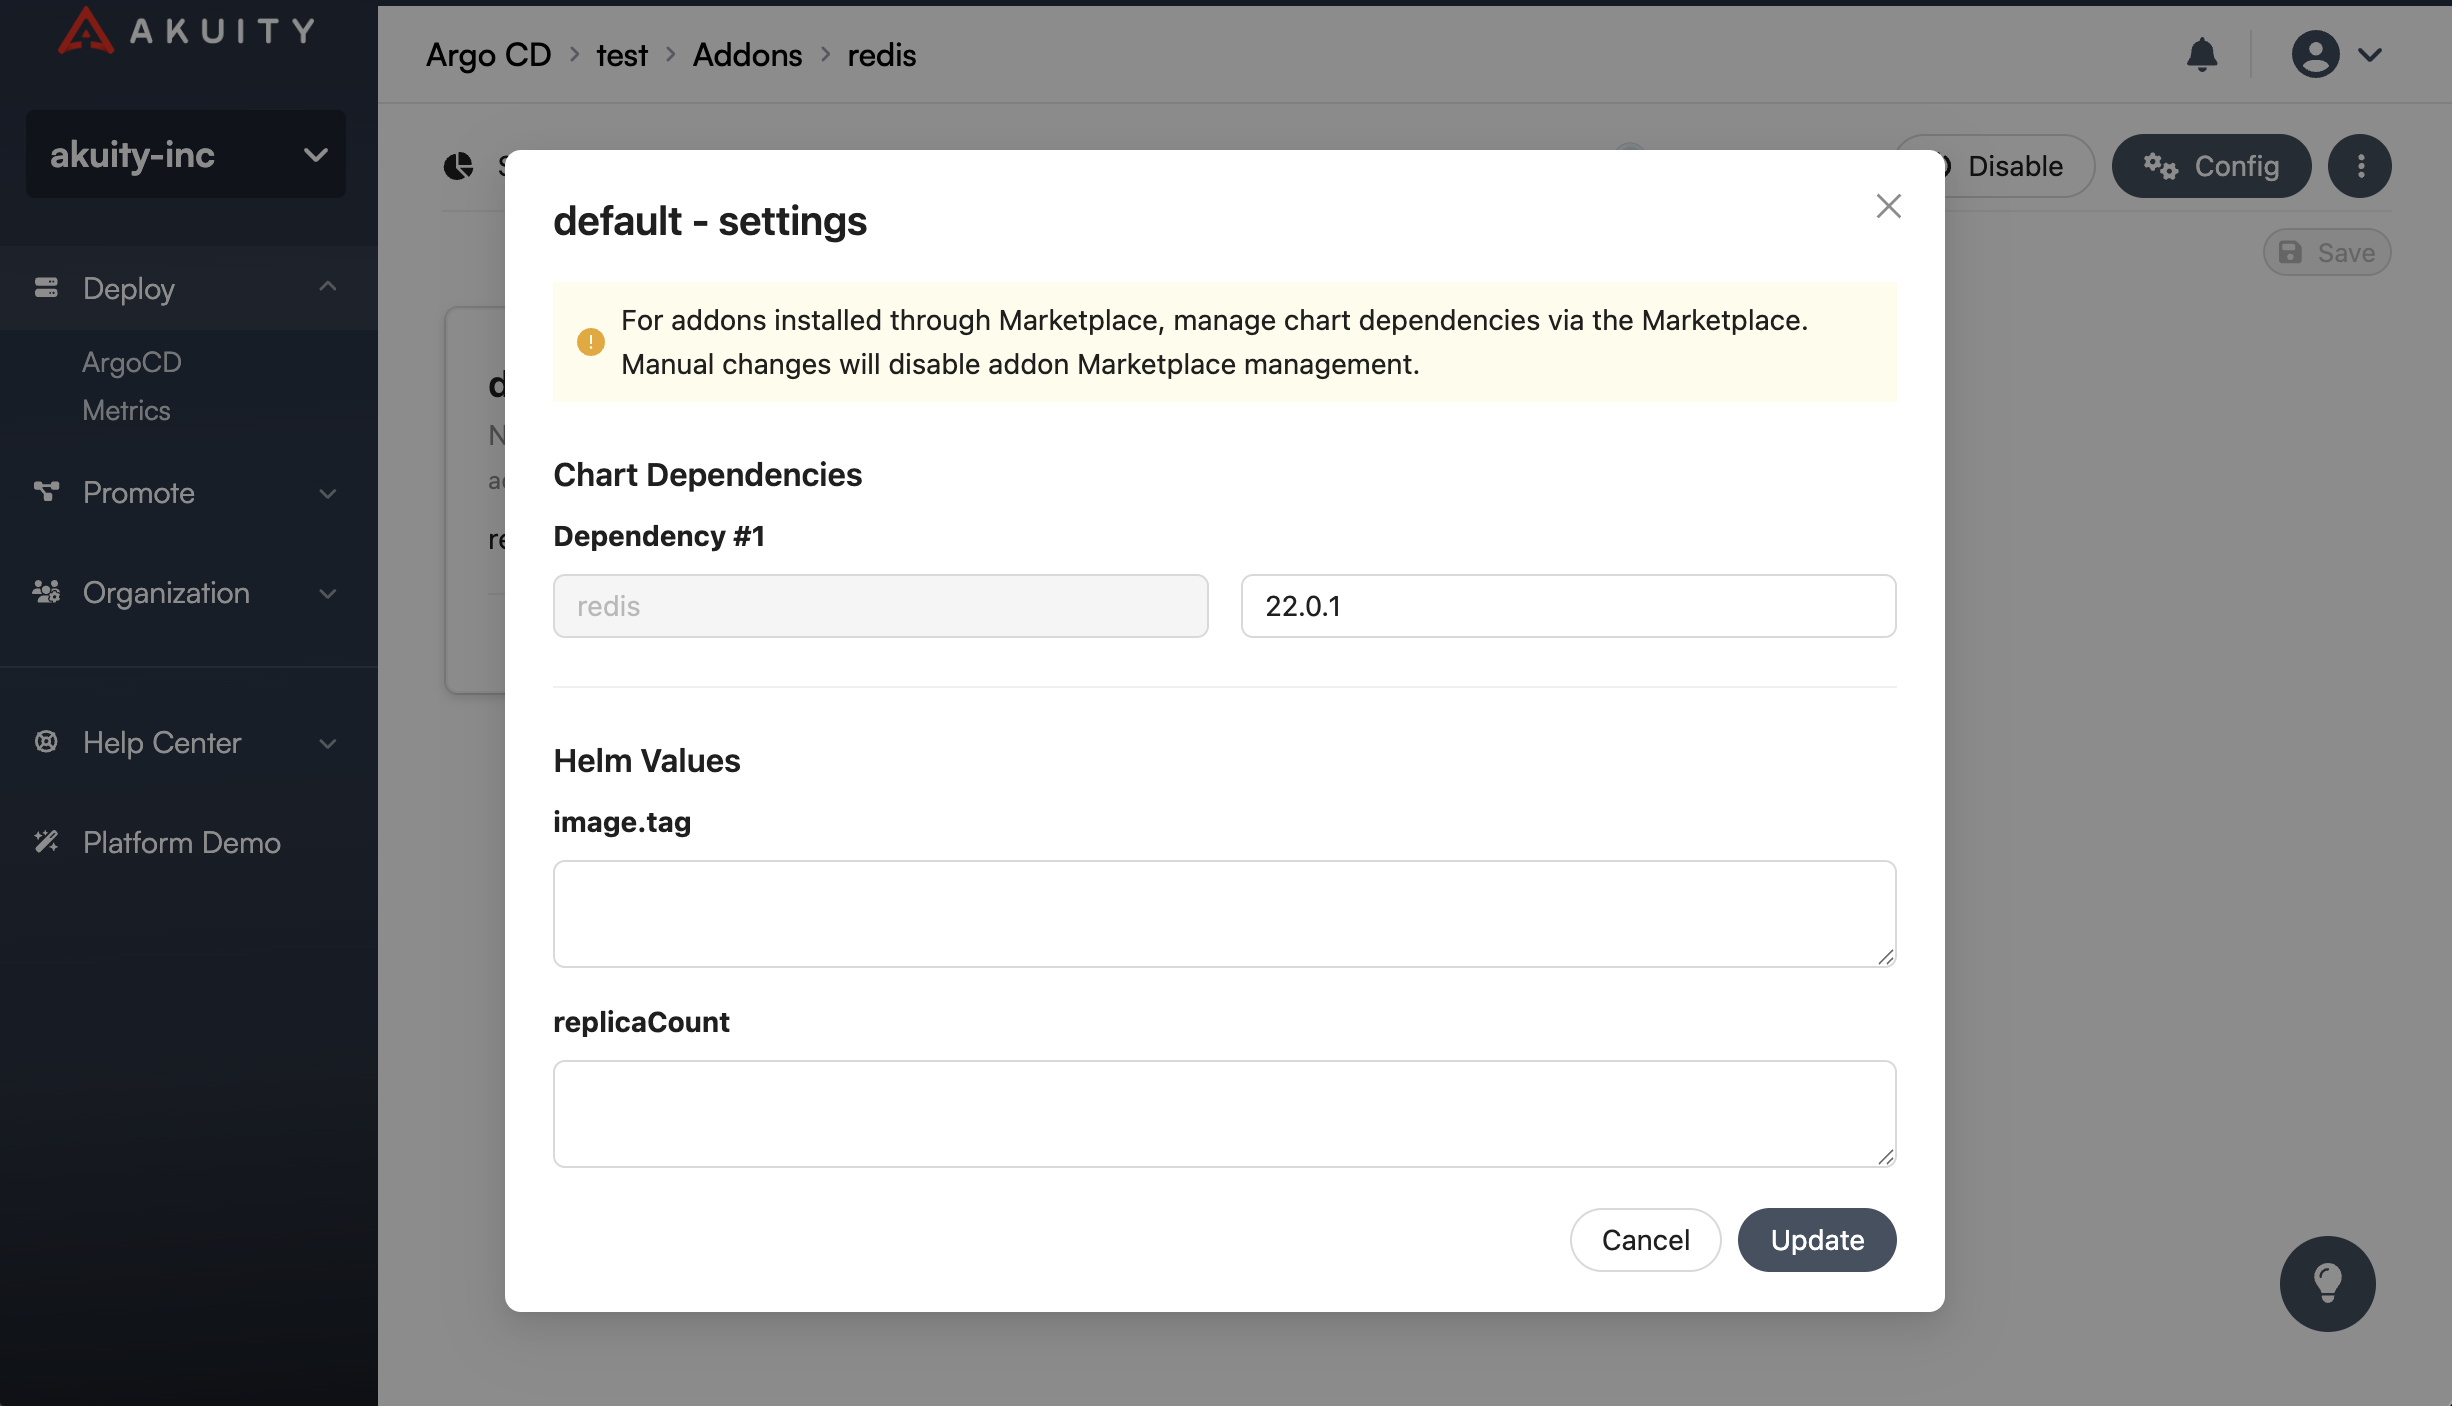Click the Save floppy disk icon
The width and height of the screenshot is (2452, 1406).
[2290, 252]
